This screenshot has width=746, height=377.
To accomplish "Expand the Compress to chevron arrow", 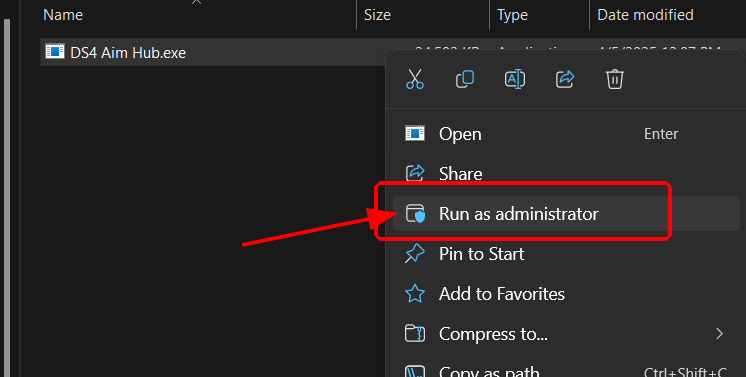I will pos(719,334).
